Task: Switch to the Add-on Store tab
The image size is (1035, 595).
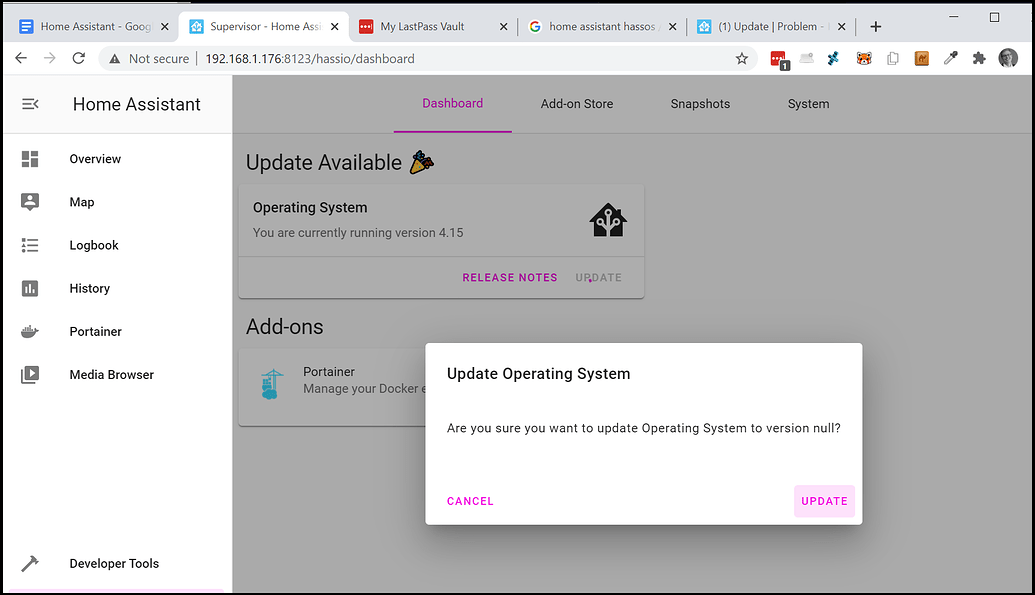Action: point(577,104)
